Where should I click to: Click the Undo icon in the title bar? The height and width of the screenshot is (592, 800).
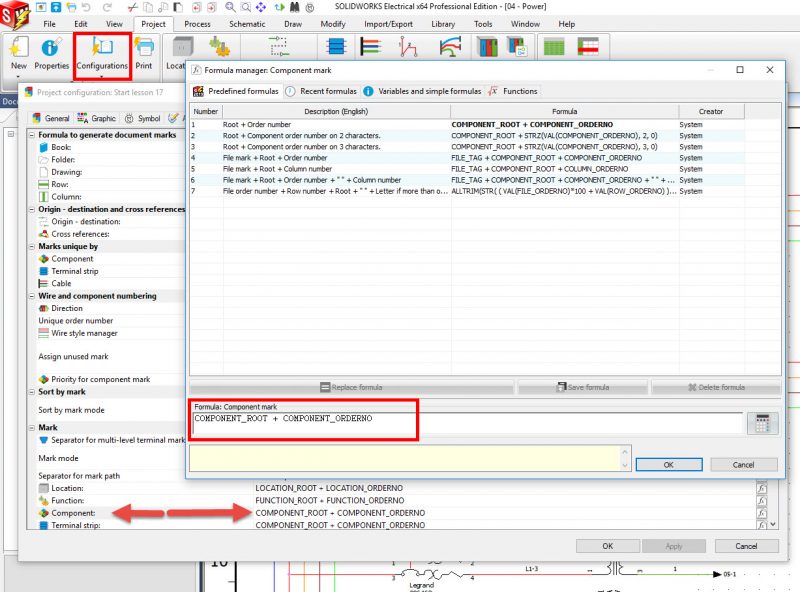86,7
